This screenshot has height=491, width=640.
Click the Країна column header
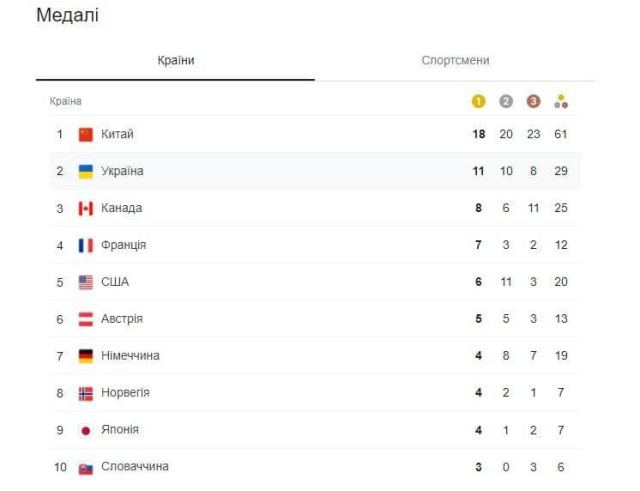(66, 101)
